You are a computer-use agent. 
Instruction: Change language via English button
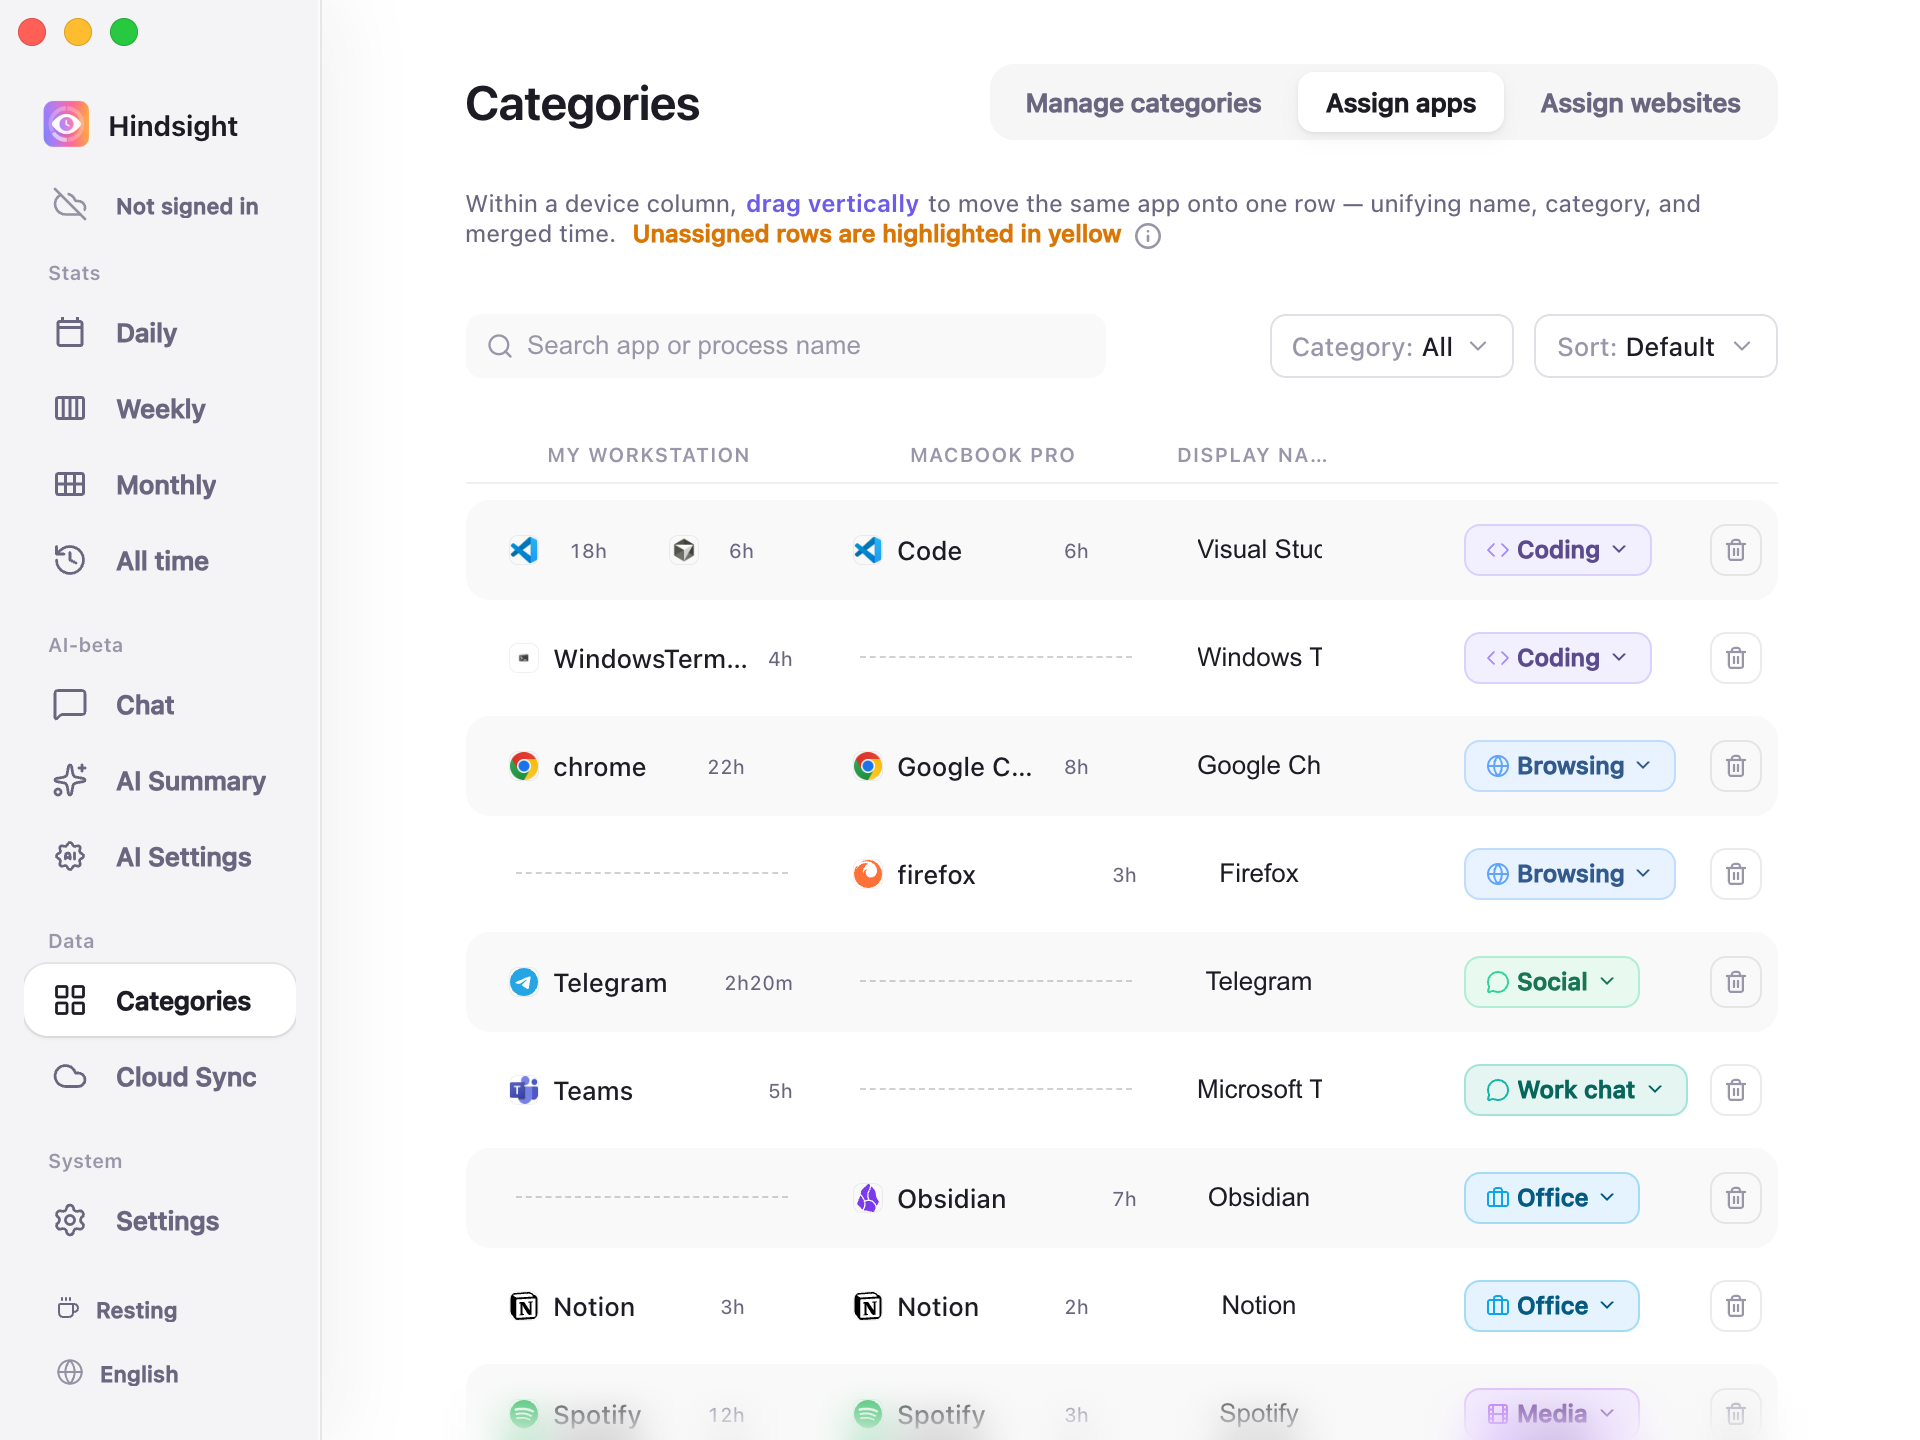click(118, 1374)
